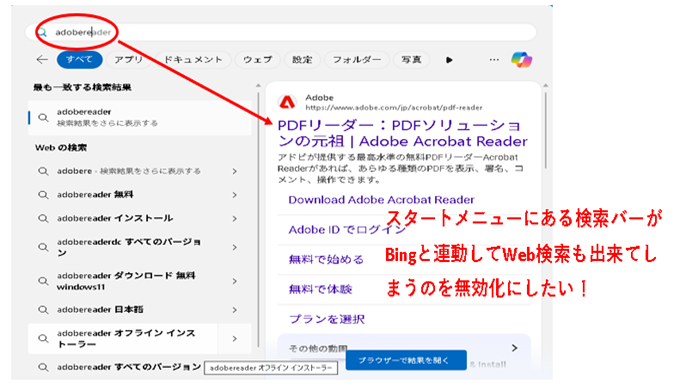This screenshot has height=390, width=680.
Task: Open the adobe.com/jp/acrobat/pdf-reader URL
Action: click(394, 108)
